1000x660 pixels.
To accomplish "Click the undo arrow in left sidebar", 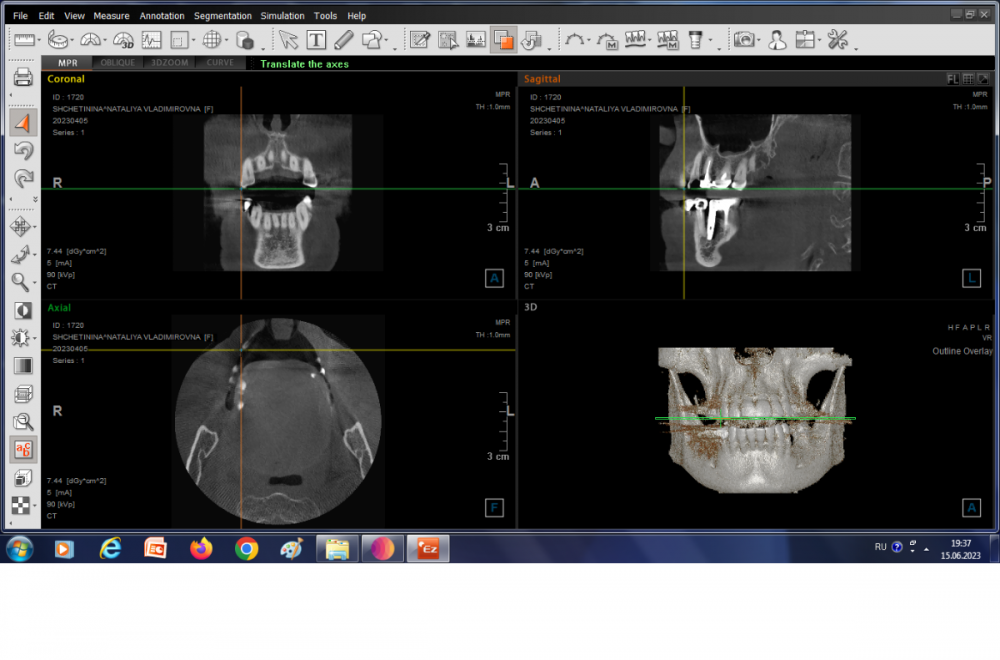I will pyautogui.click(x=23, y=151).
